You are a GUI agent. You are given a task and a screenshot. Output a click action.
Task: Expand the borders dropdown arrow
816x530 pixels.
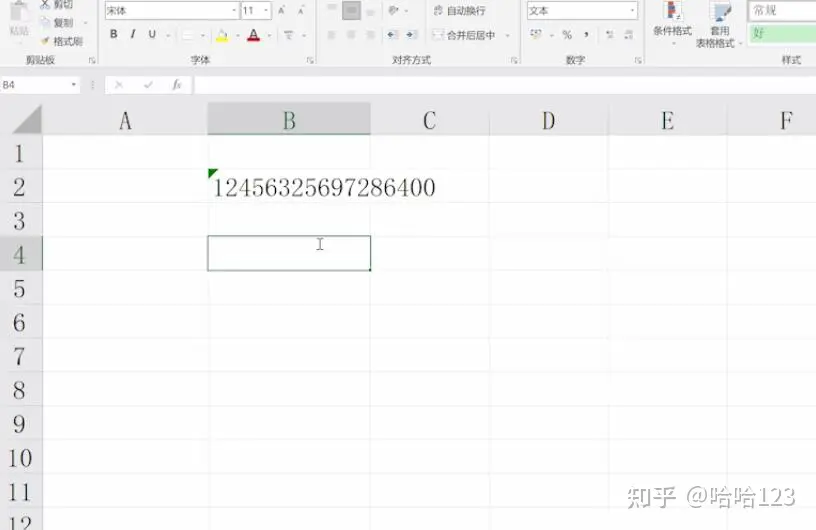(202, 35)
